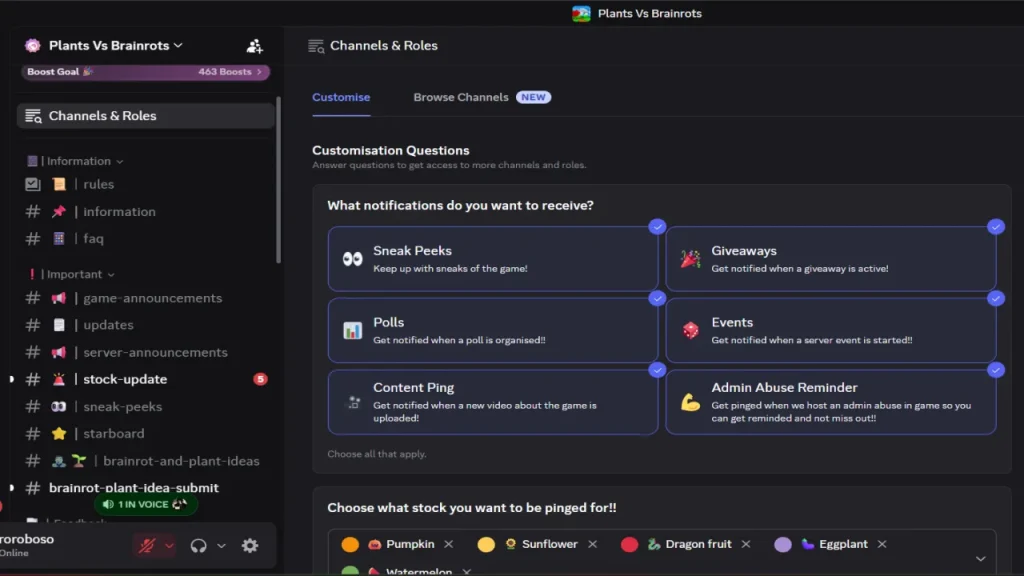1024x576 pixels.
Task: Expand the stock ping selection dropdown
Action: [x=980, y=558]
